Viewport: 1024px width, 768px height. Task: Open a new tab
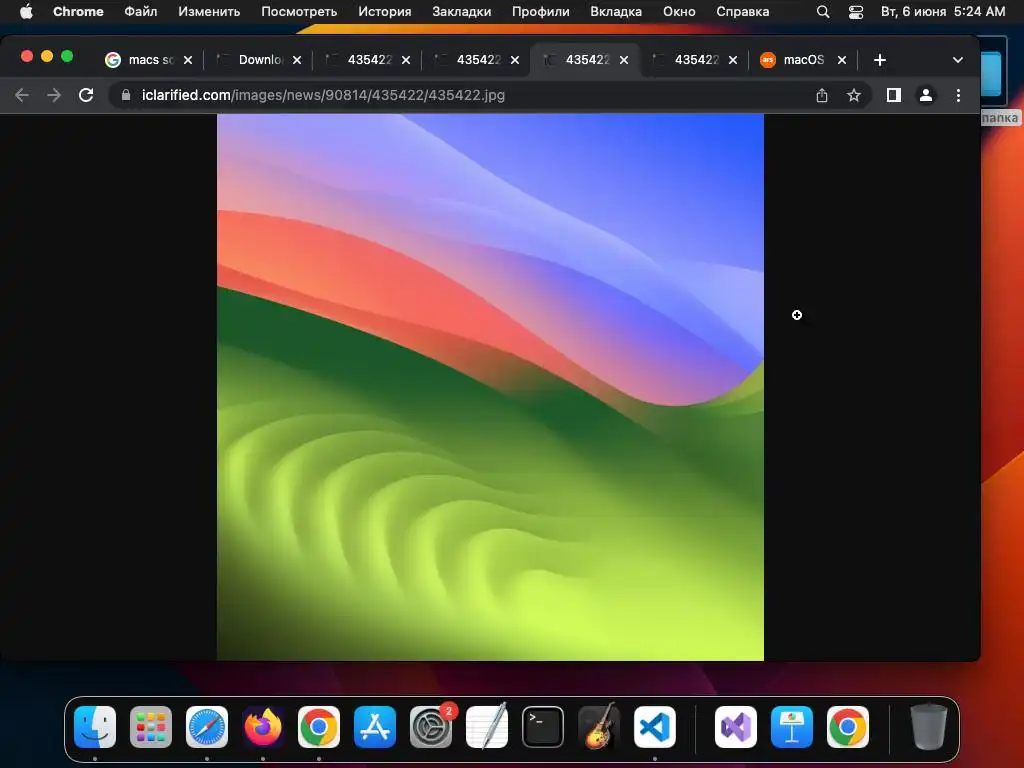pyautogui.click(x=880, y=60)
